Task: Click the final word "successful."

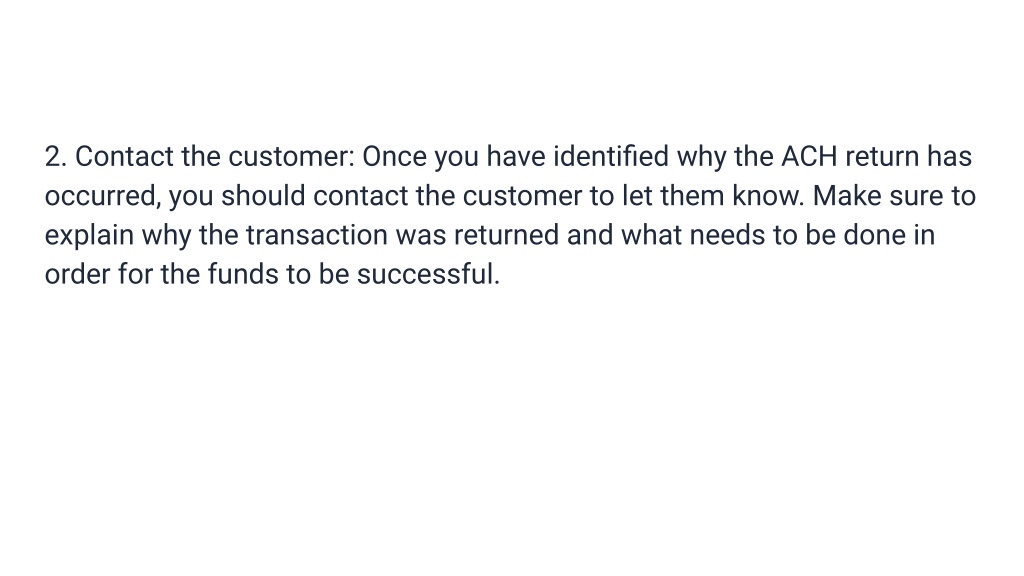Action: click(x=428, y=274)
